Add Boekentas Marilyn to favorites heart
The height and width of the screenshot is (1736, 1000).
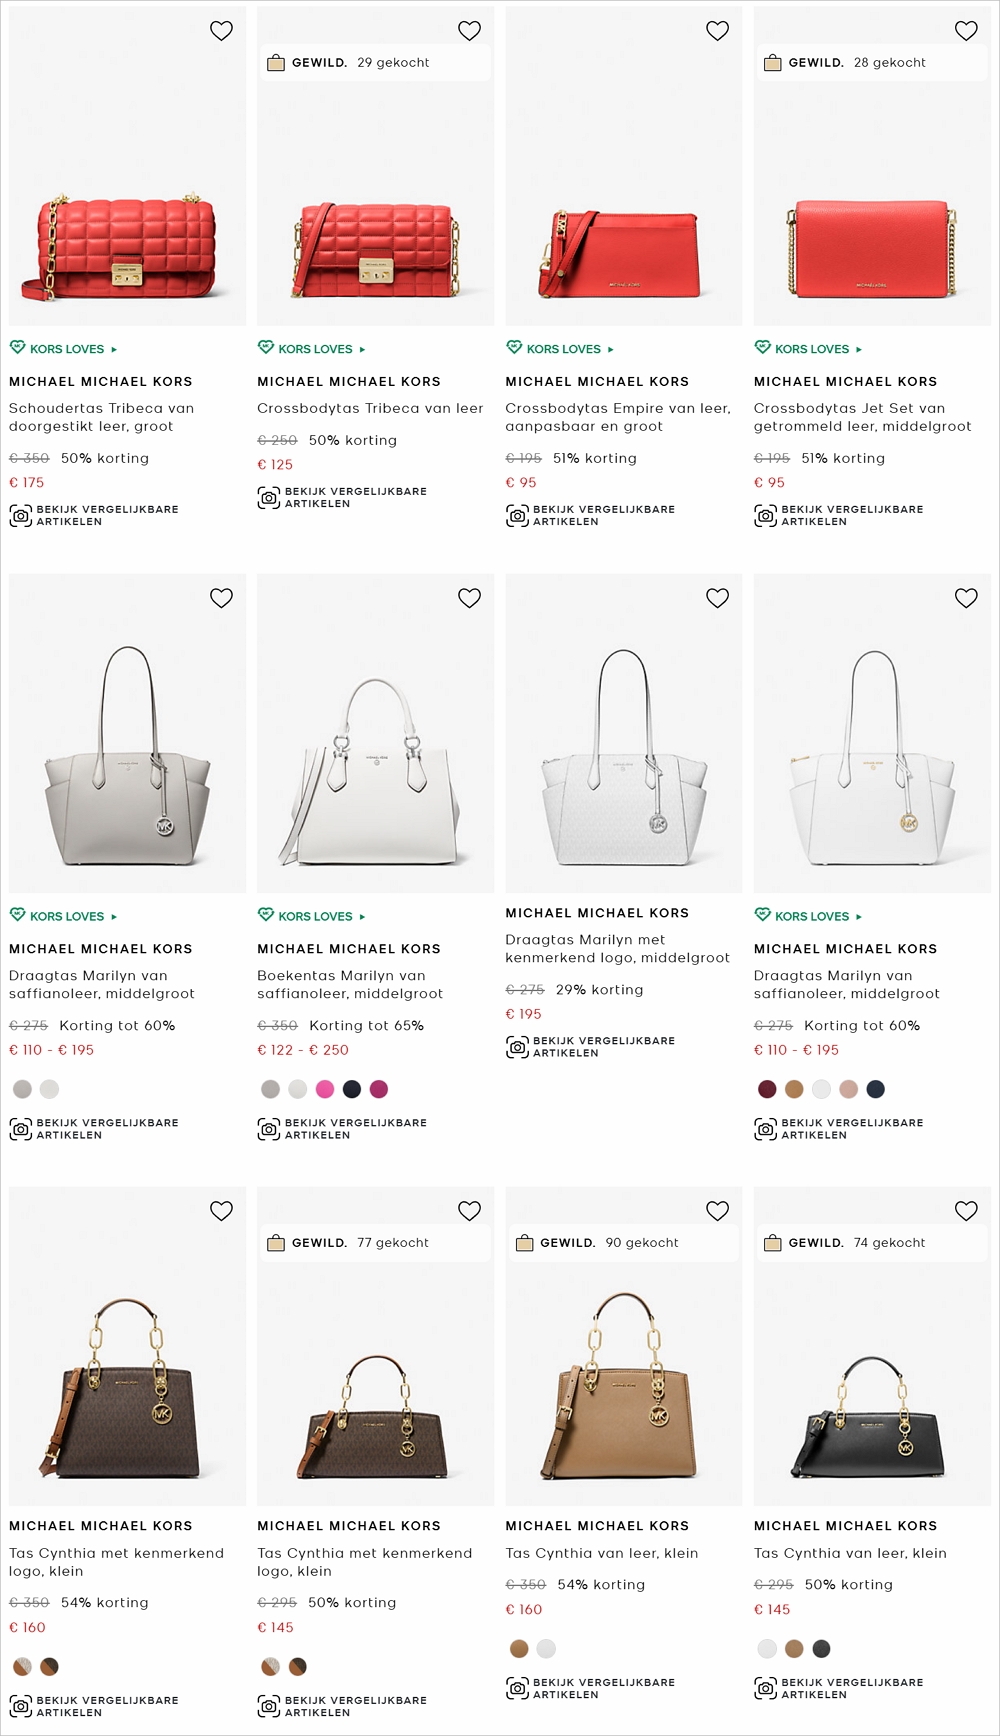tap(469, 598)
